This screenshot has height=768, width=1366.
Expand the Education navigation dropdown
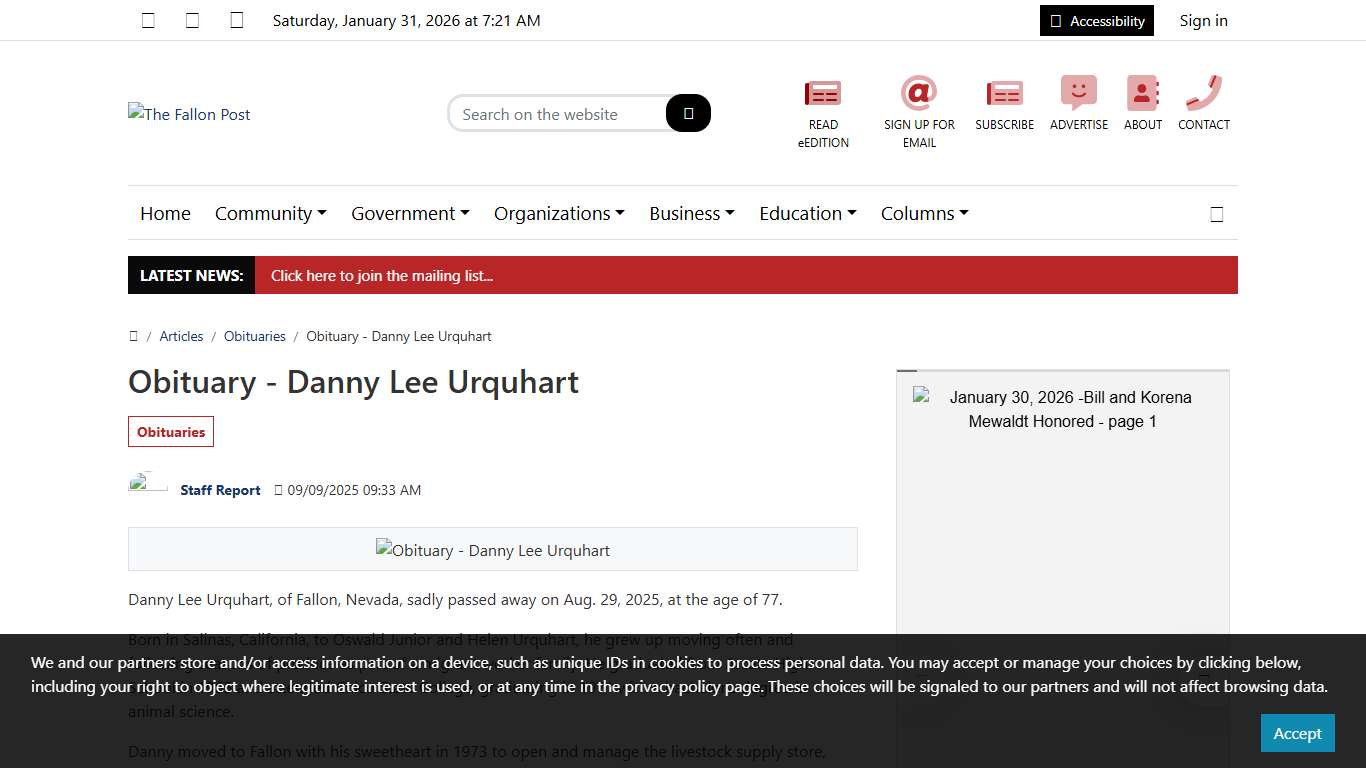point(807,213)
